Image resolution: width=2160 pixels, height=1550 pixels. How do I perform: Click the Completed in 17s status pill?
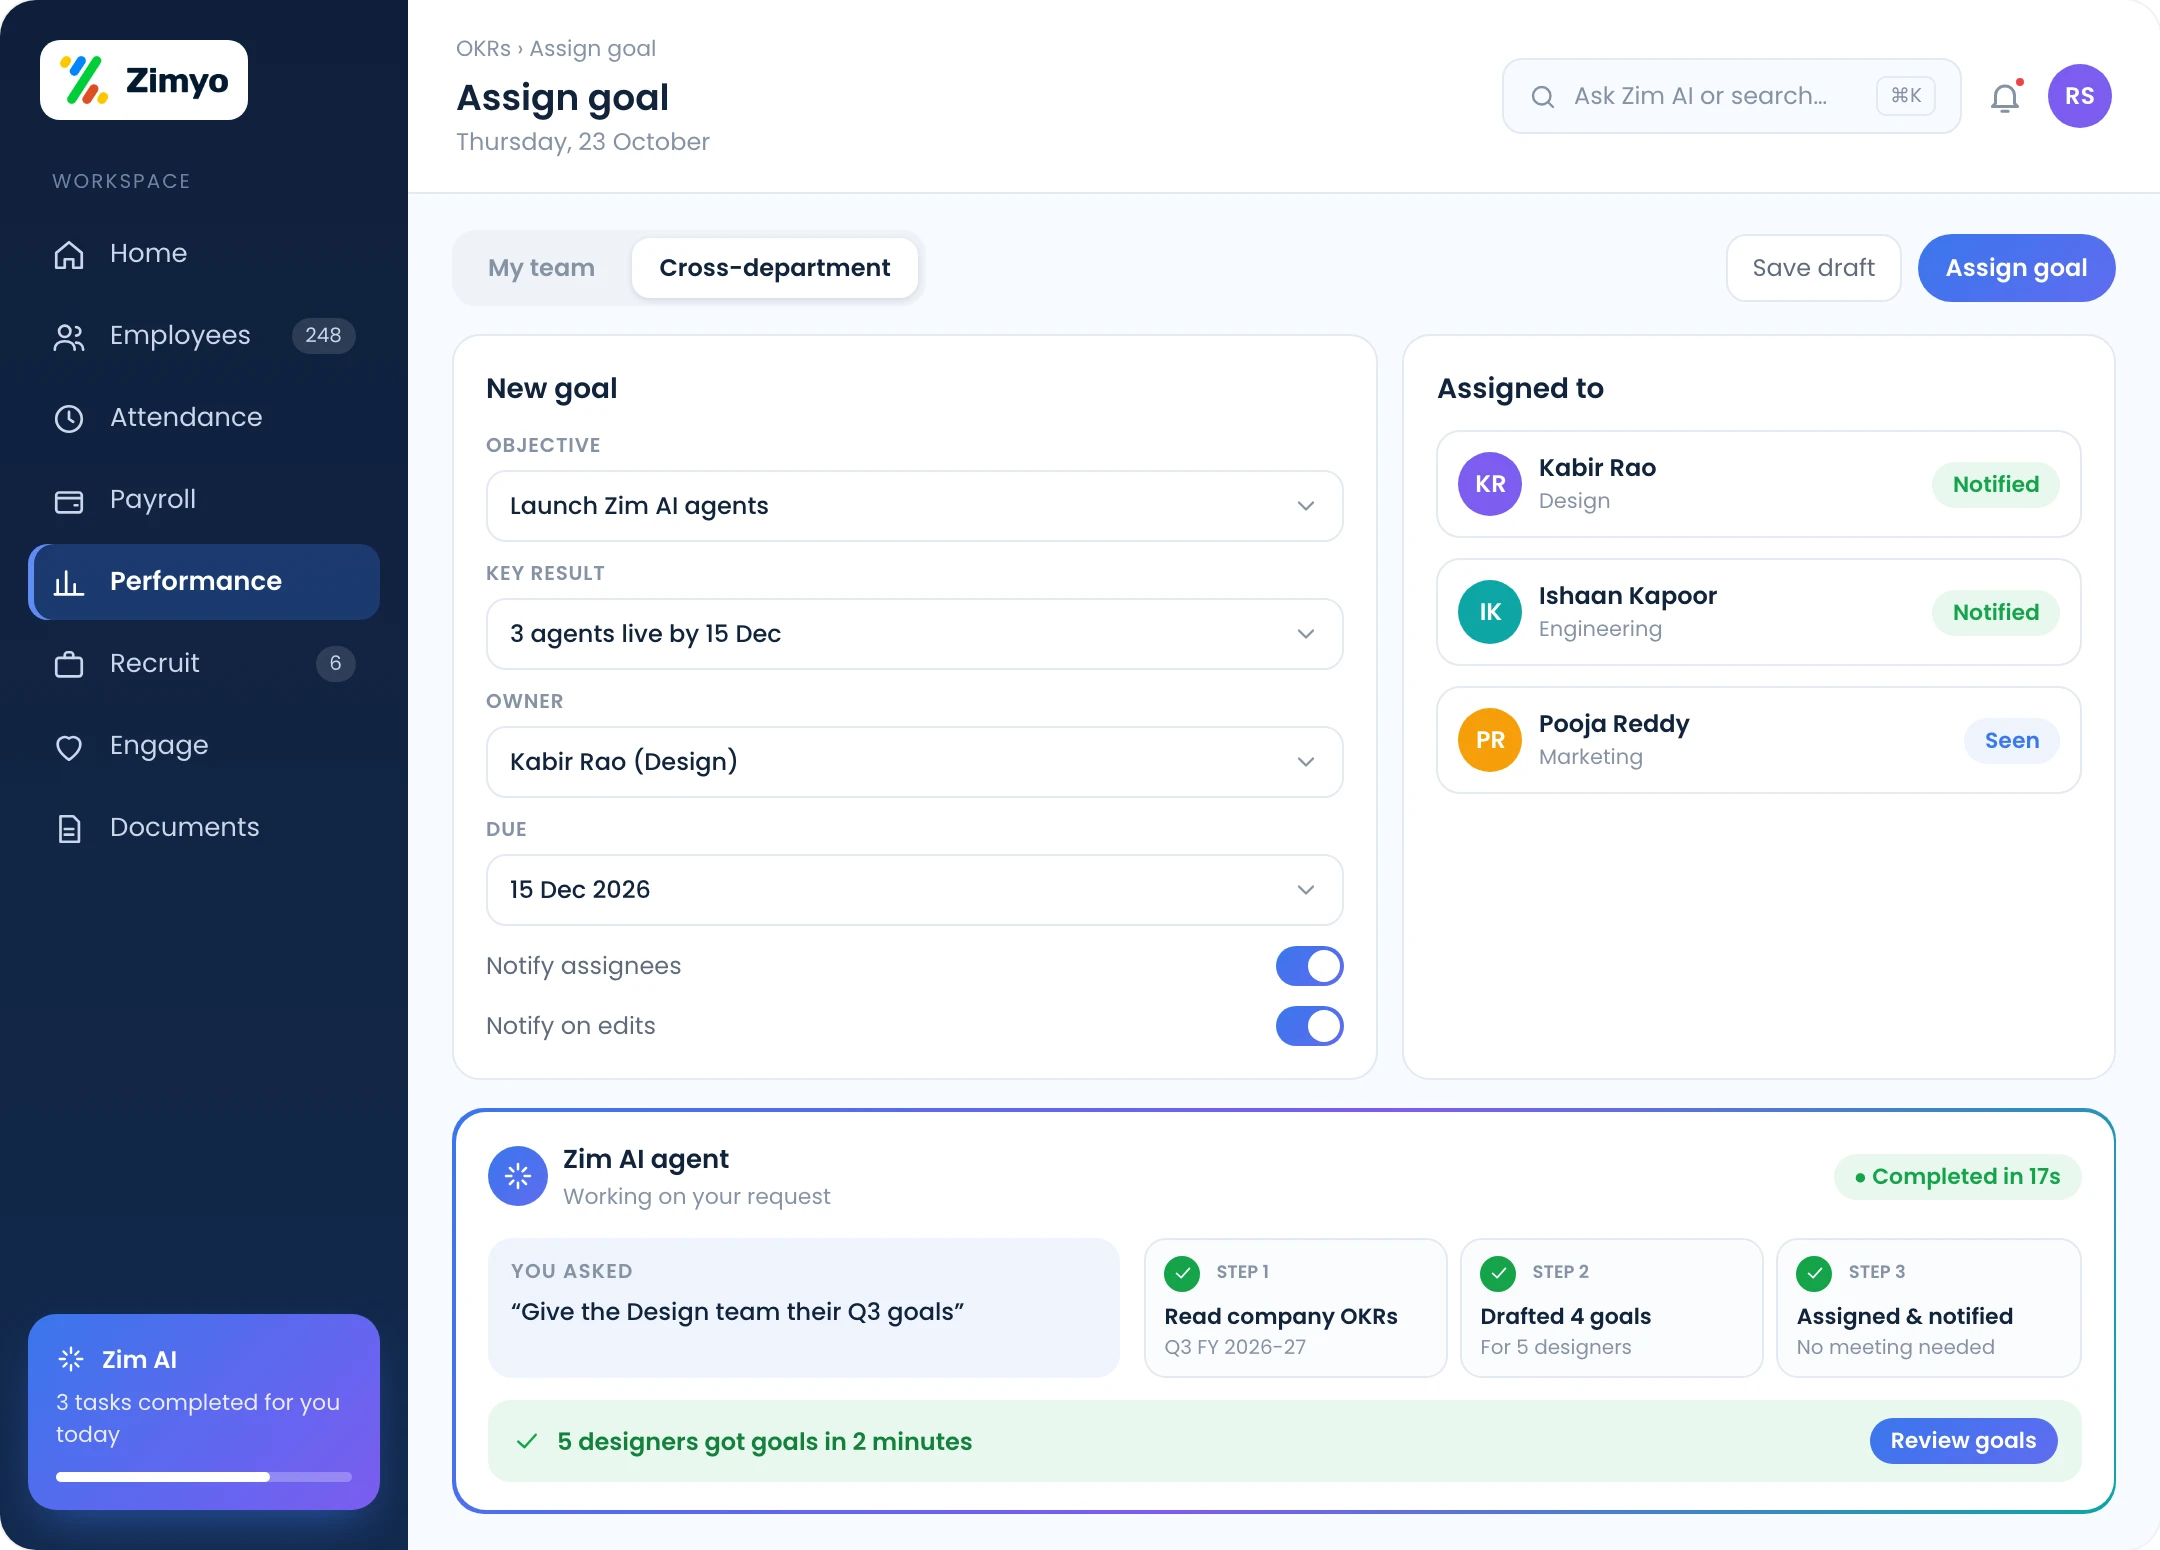pyautogui.click(x=1957, y=1177)
